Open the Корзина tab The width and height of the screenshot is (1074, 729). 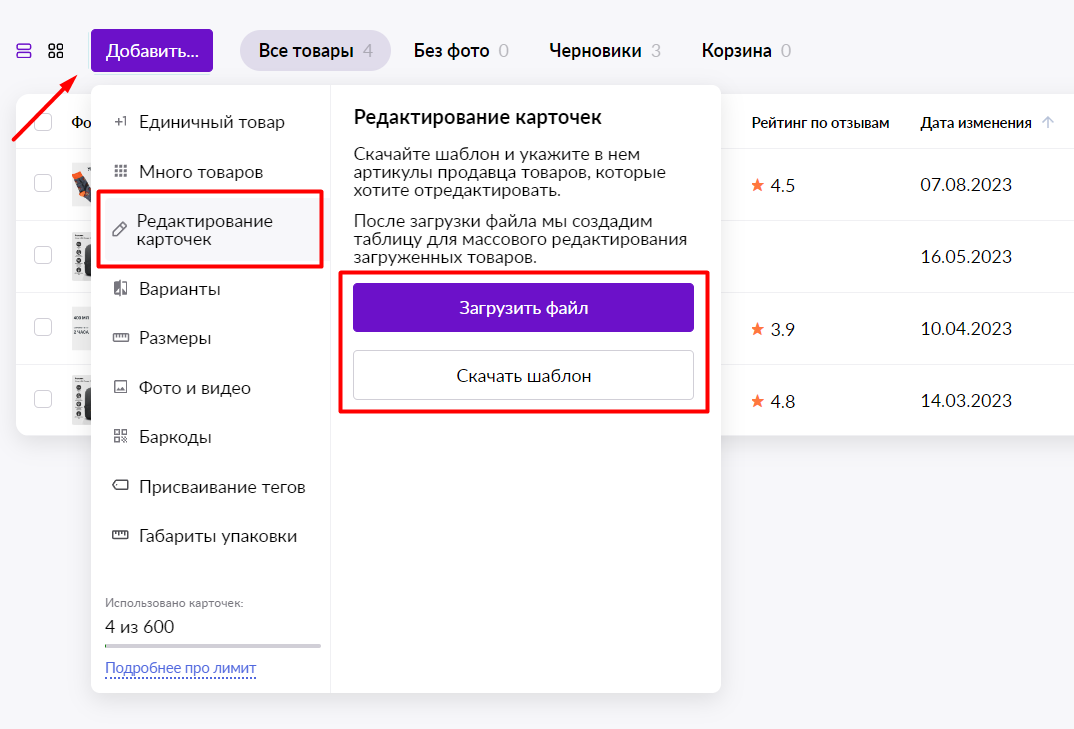tap(746, 51)
